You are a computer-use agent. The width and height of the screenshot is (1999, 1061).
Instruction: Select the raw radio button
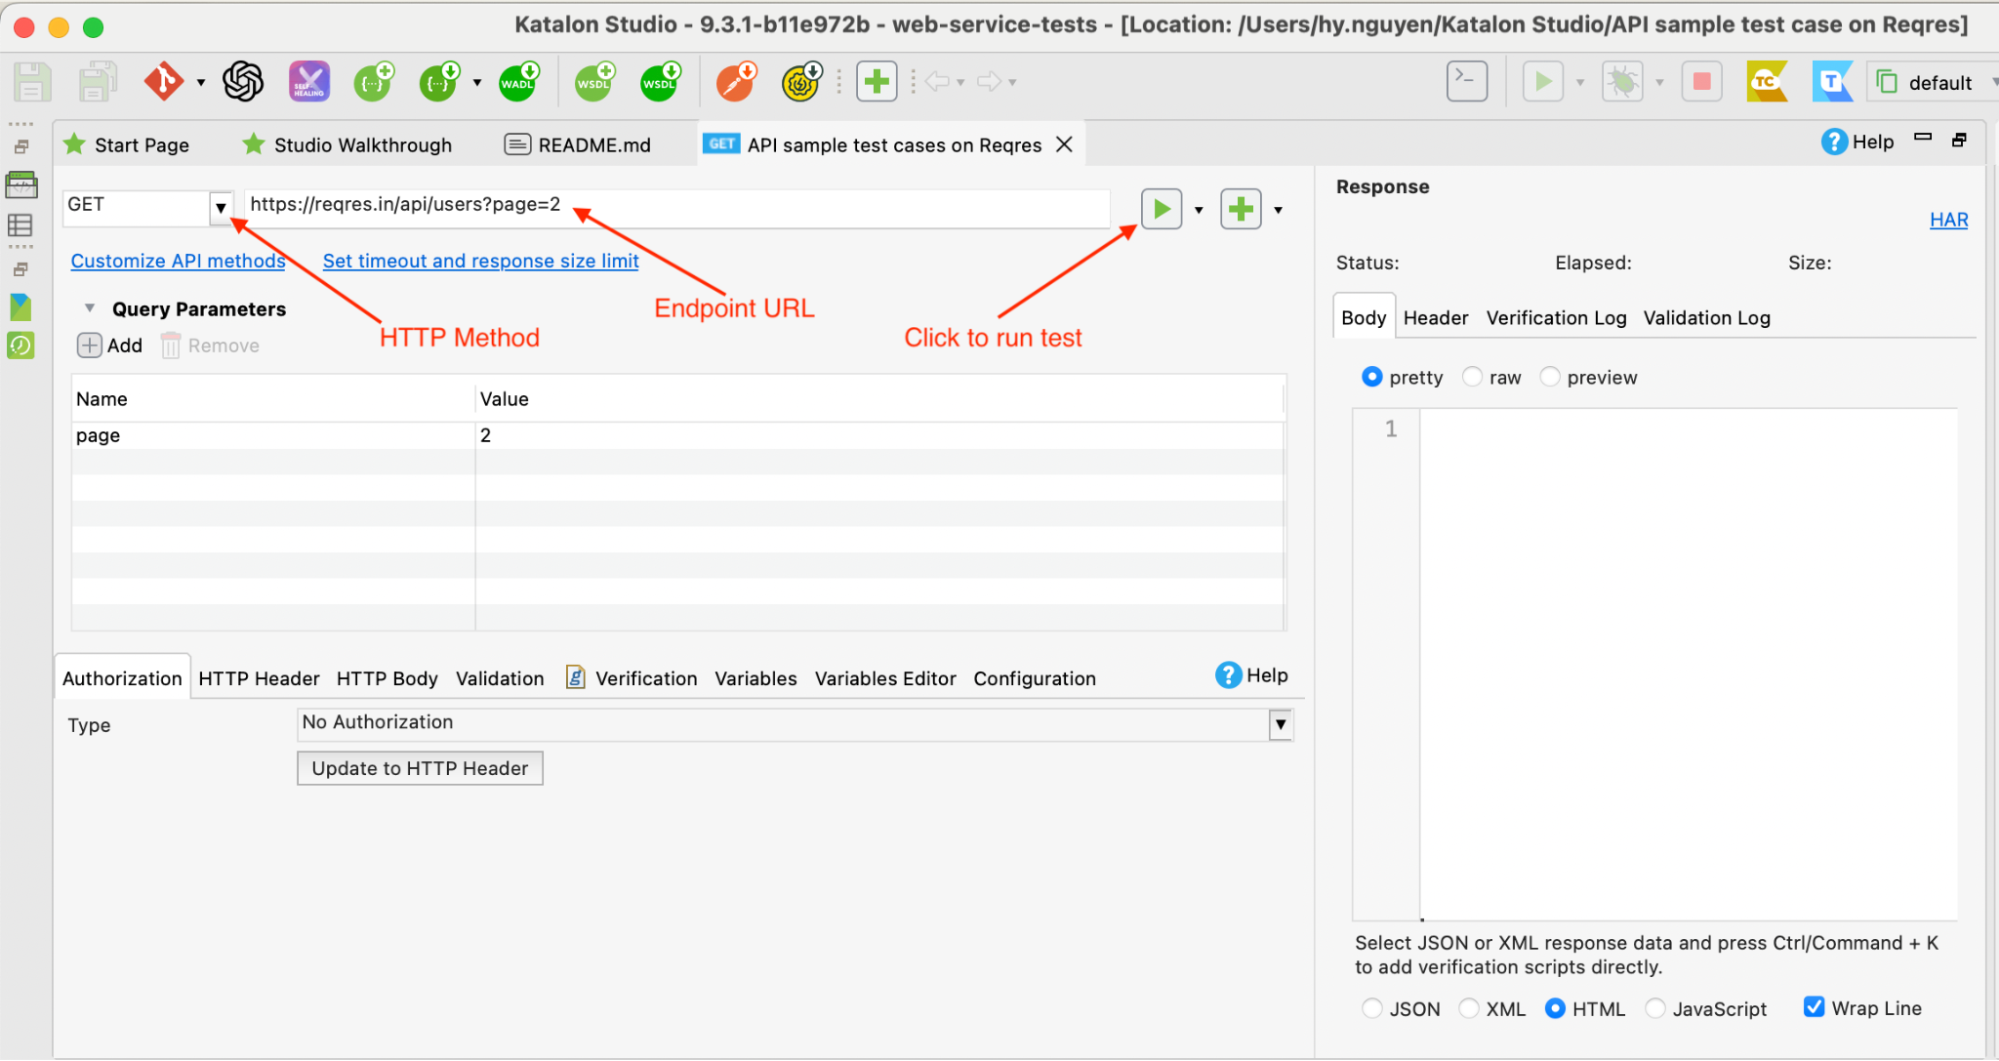pyautogui.click(x=1472, y=377)
